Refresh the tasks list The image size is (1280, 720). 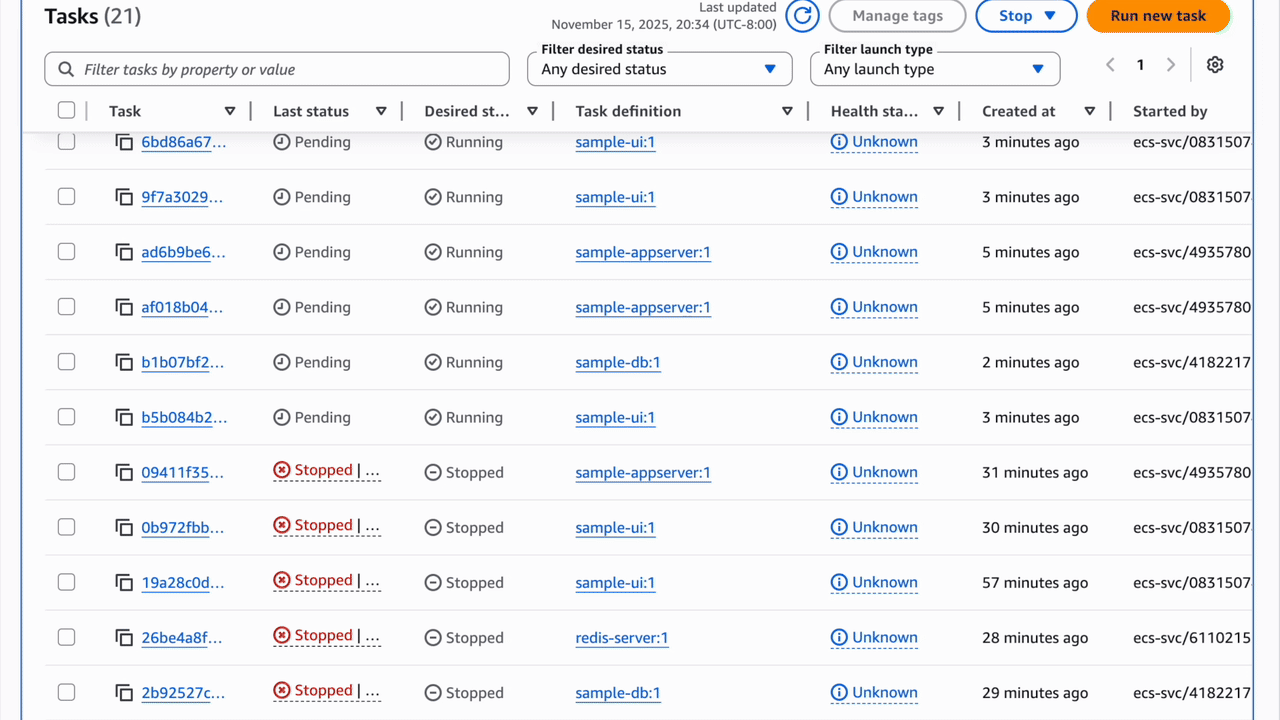pyautogui.click(x=802, y=16)
